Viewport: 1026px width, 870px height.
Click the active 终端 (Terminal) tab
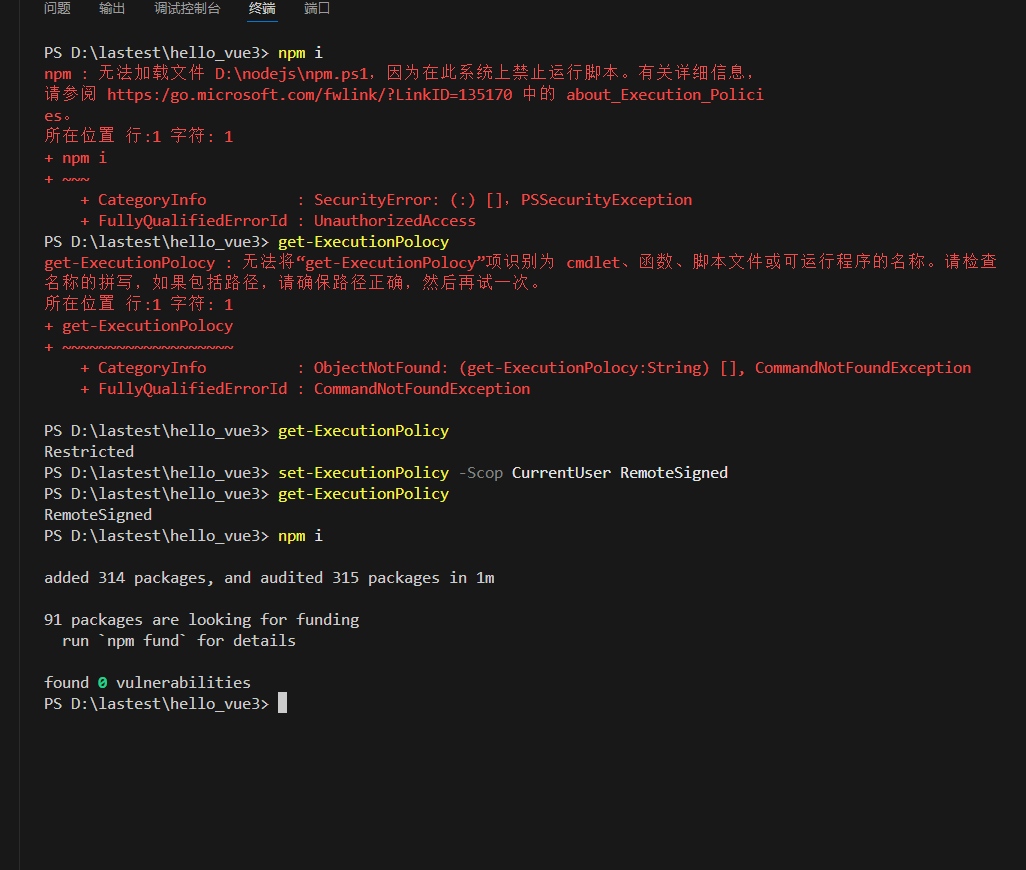pos(261,9)
